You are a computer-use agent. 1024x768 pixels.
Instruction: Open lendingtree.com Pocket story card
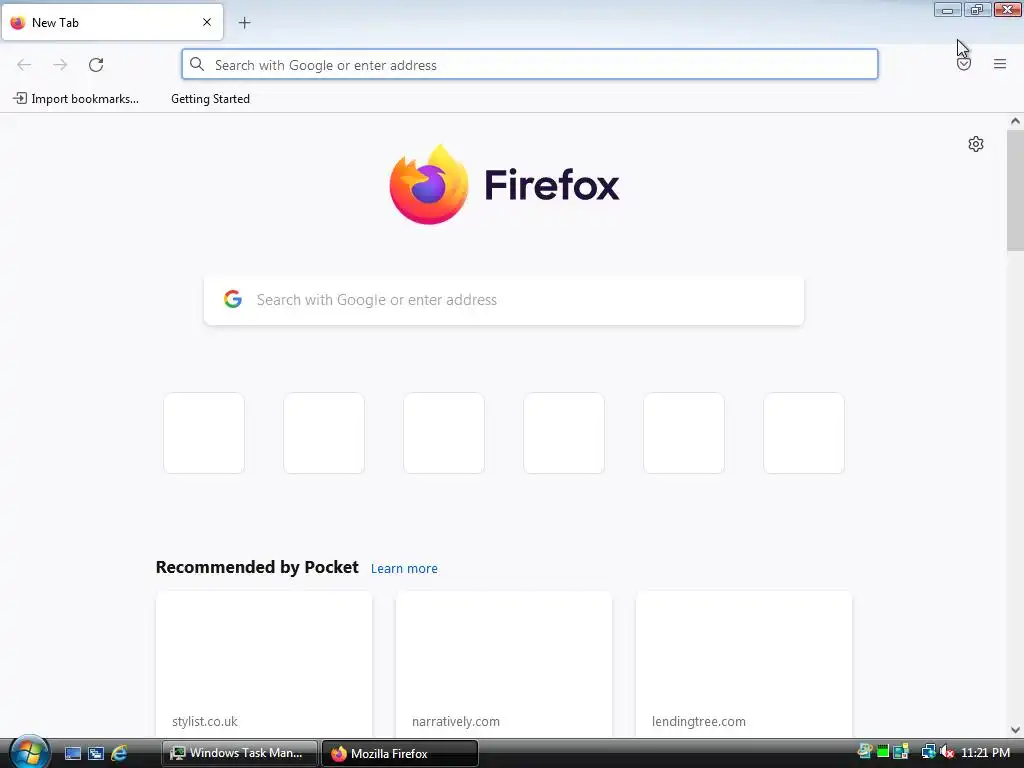[744, 664]
